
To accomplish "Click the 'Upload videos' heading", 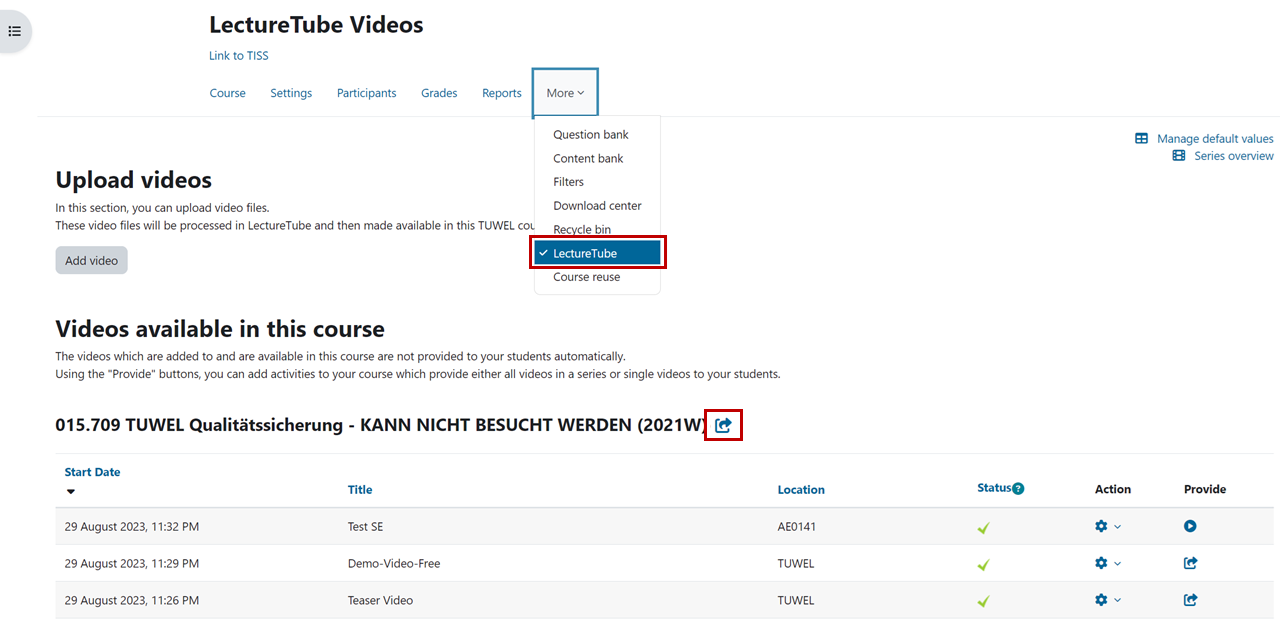I will pos(133,180).
